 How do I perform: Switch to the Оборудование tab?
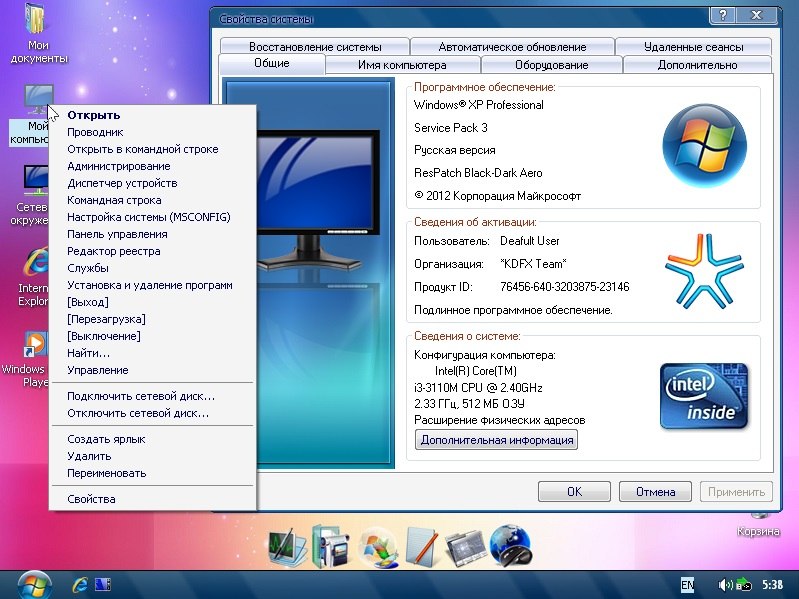click(x=551, y=65)
